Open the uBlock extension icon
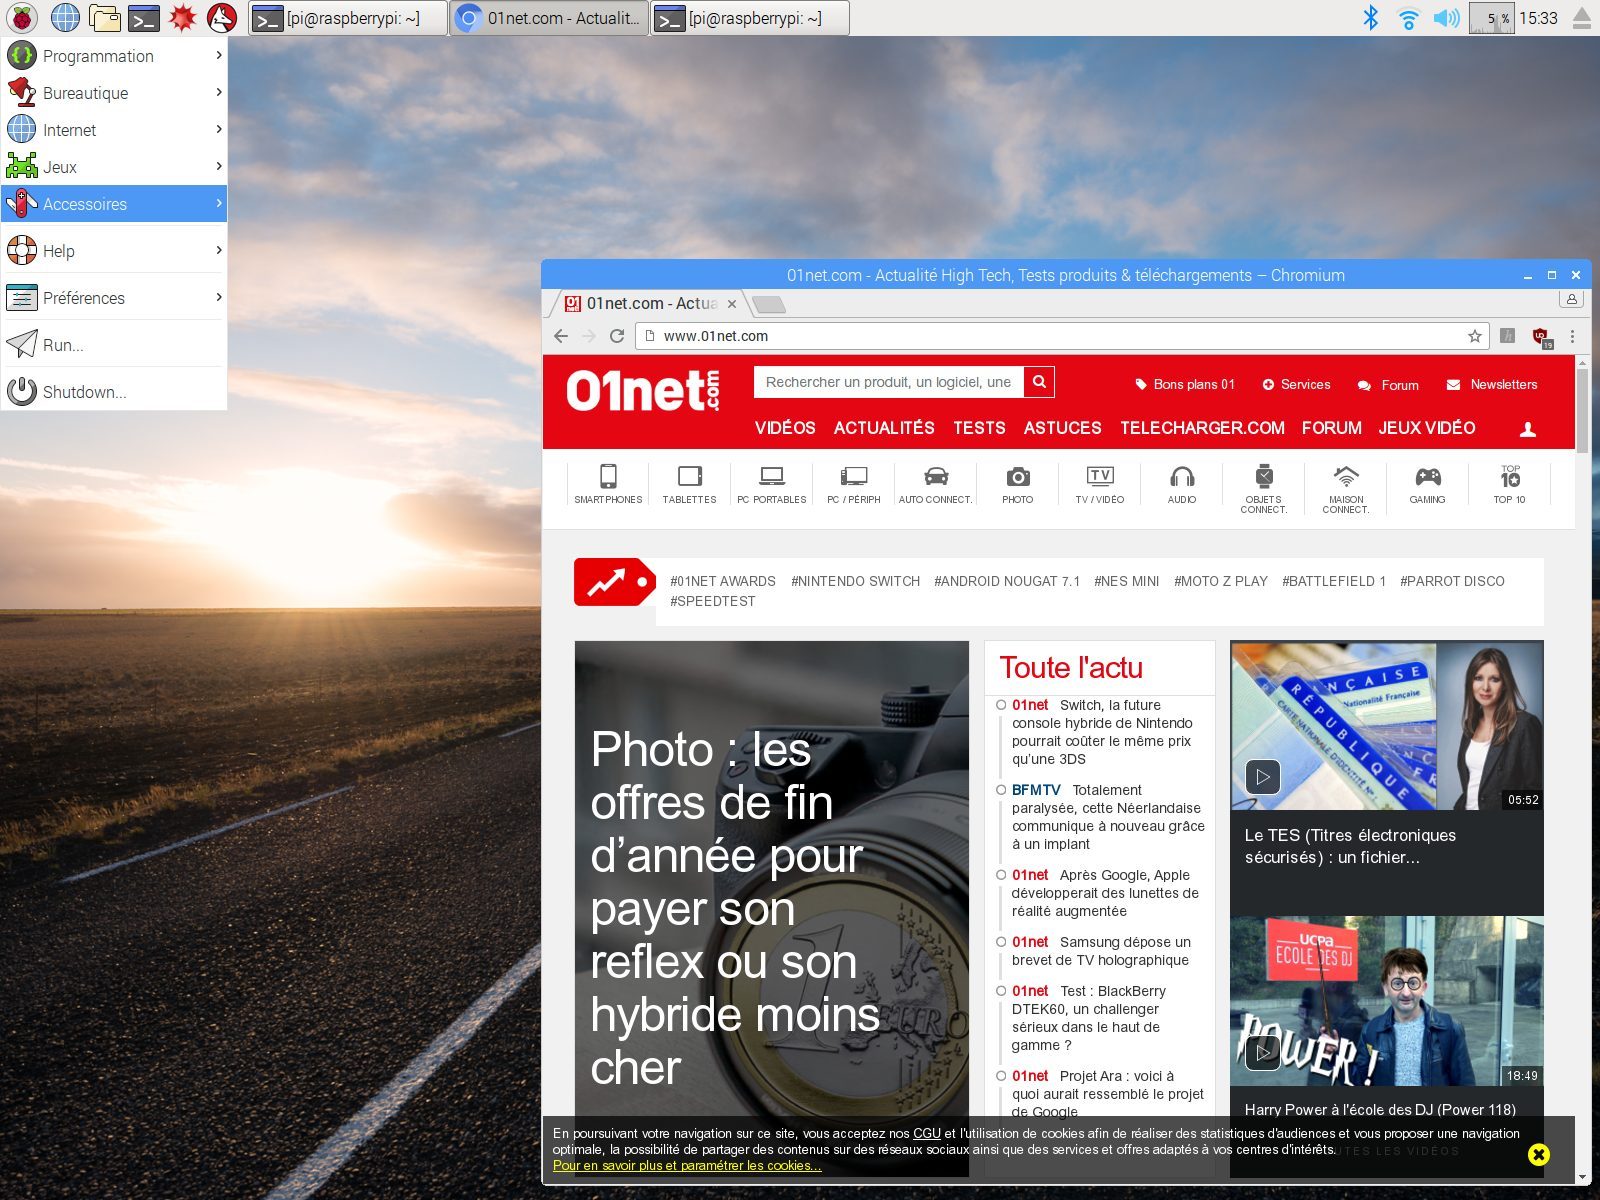 click(1542, 337)
